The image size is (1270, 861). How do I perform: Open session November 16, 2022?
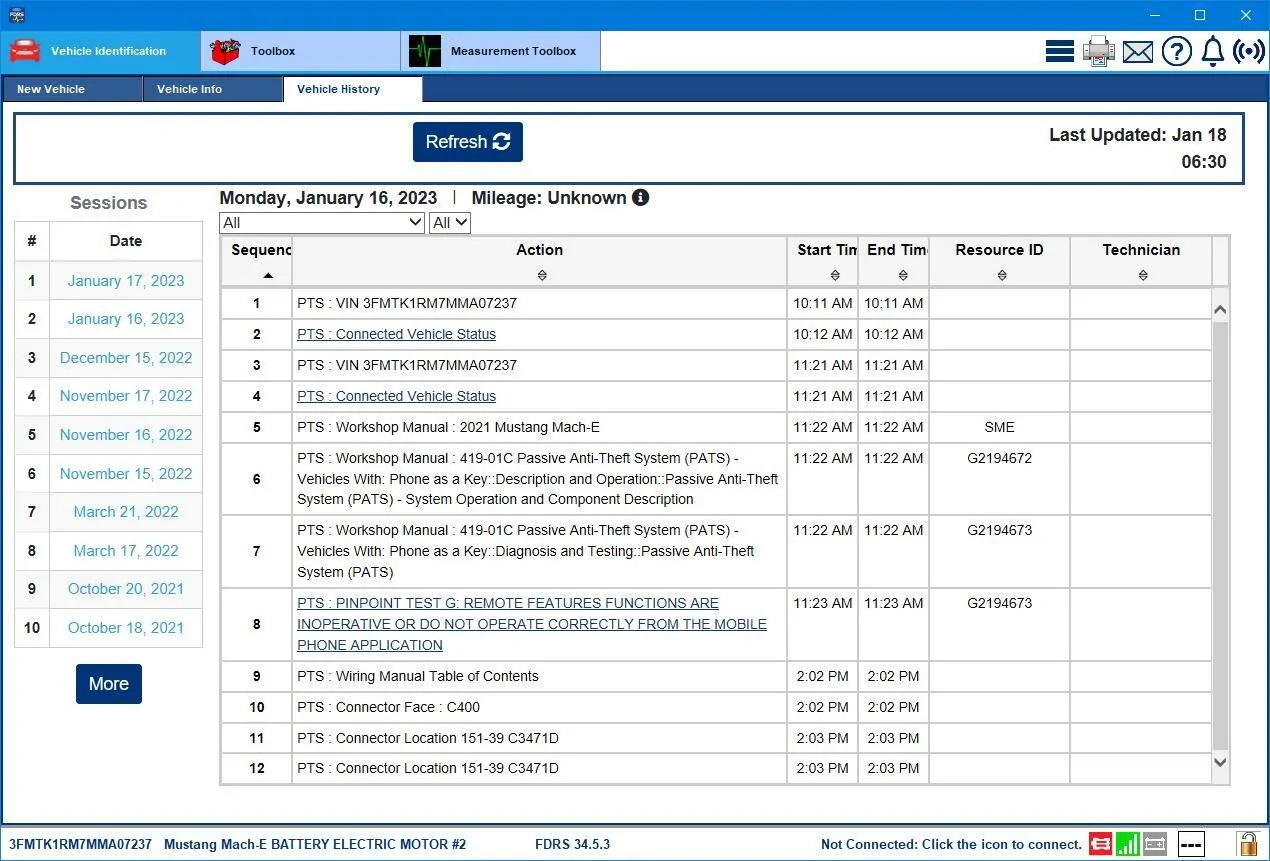[126, 435]
